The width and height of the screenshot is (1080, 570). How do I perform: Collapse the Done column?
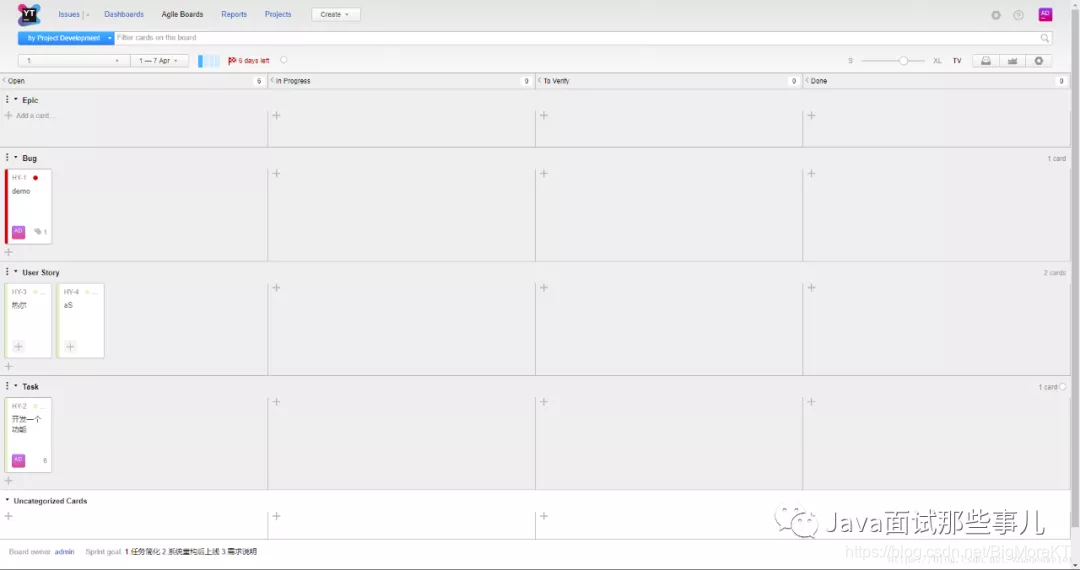807,81
